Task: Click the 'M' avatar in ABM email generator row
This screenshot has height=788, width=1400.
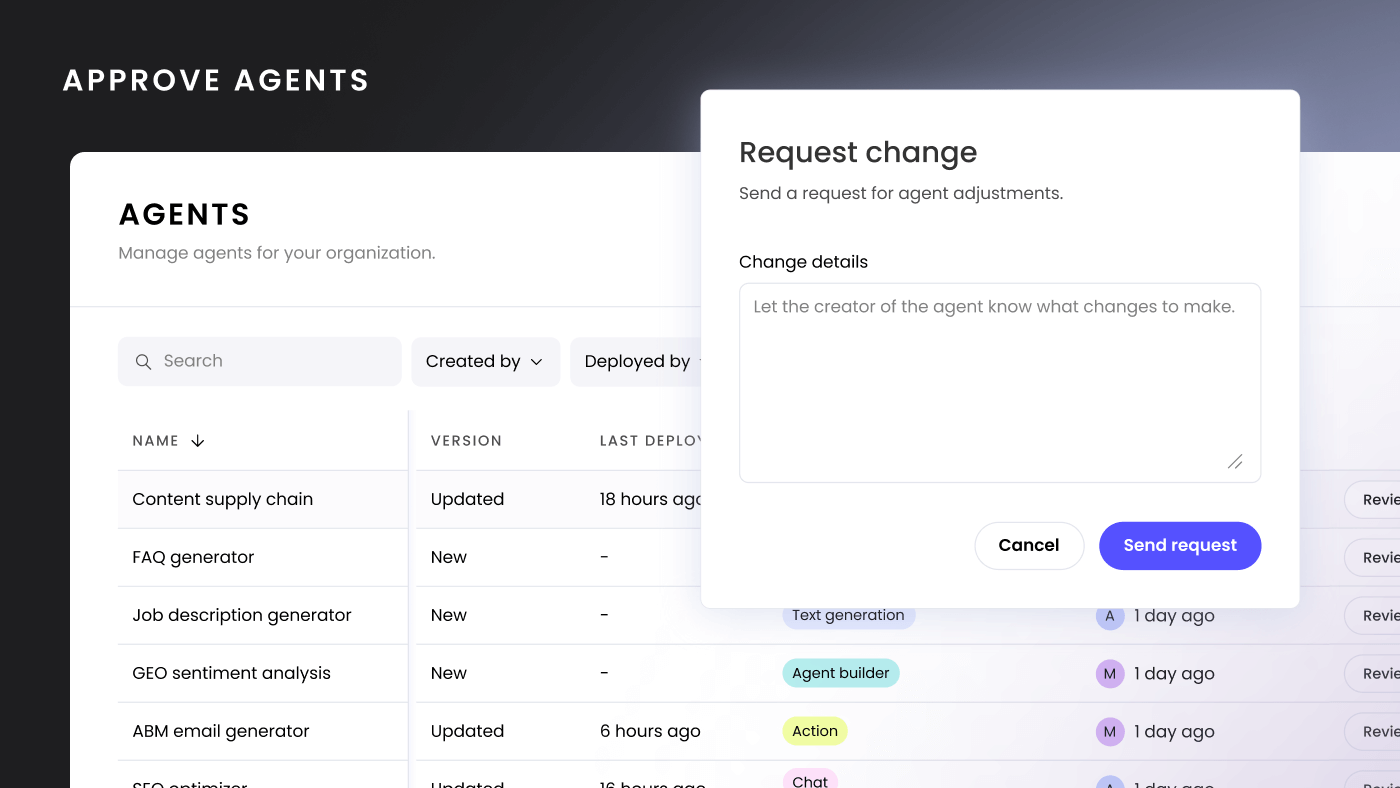Action: [x=1109, y=732]
